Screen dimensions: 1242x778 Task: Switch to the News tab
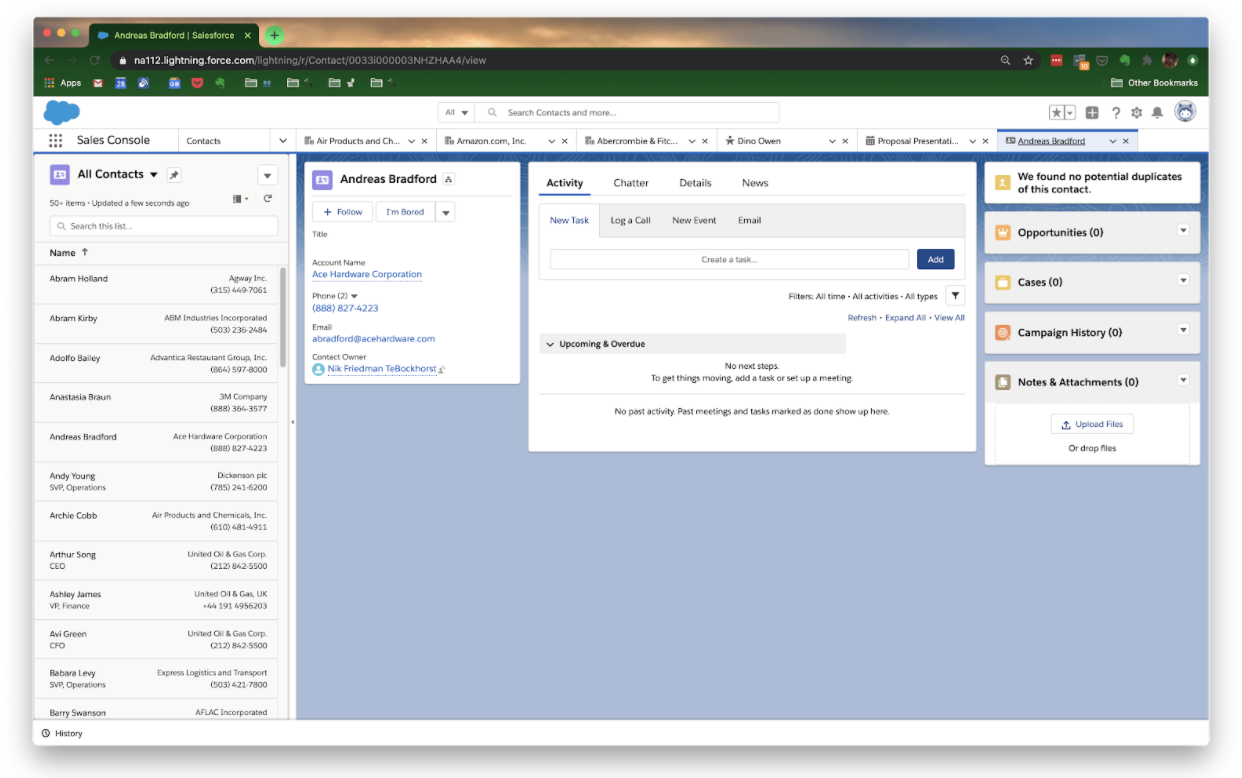(x=755, y=183)
